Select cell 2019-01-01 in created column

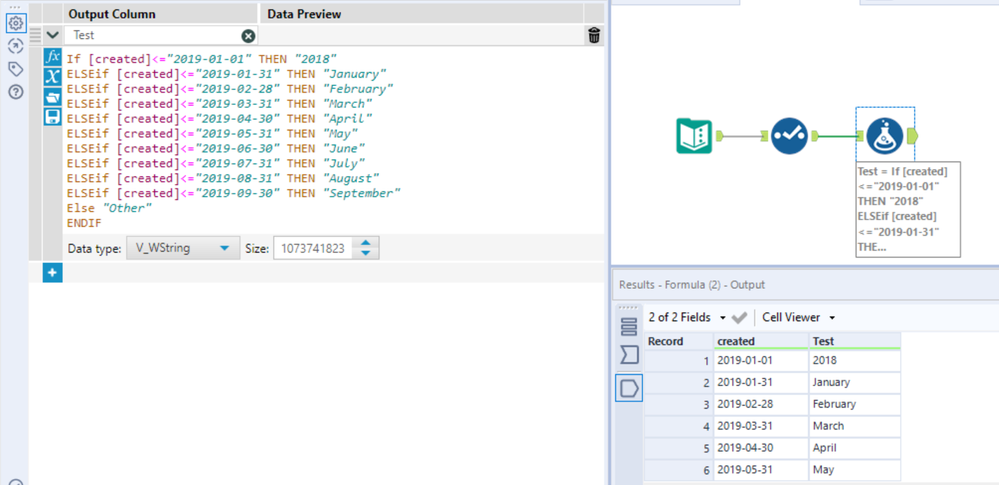[x=761, y=360]
